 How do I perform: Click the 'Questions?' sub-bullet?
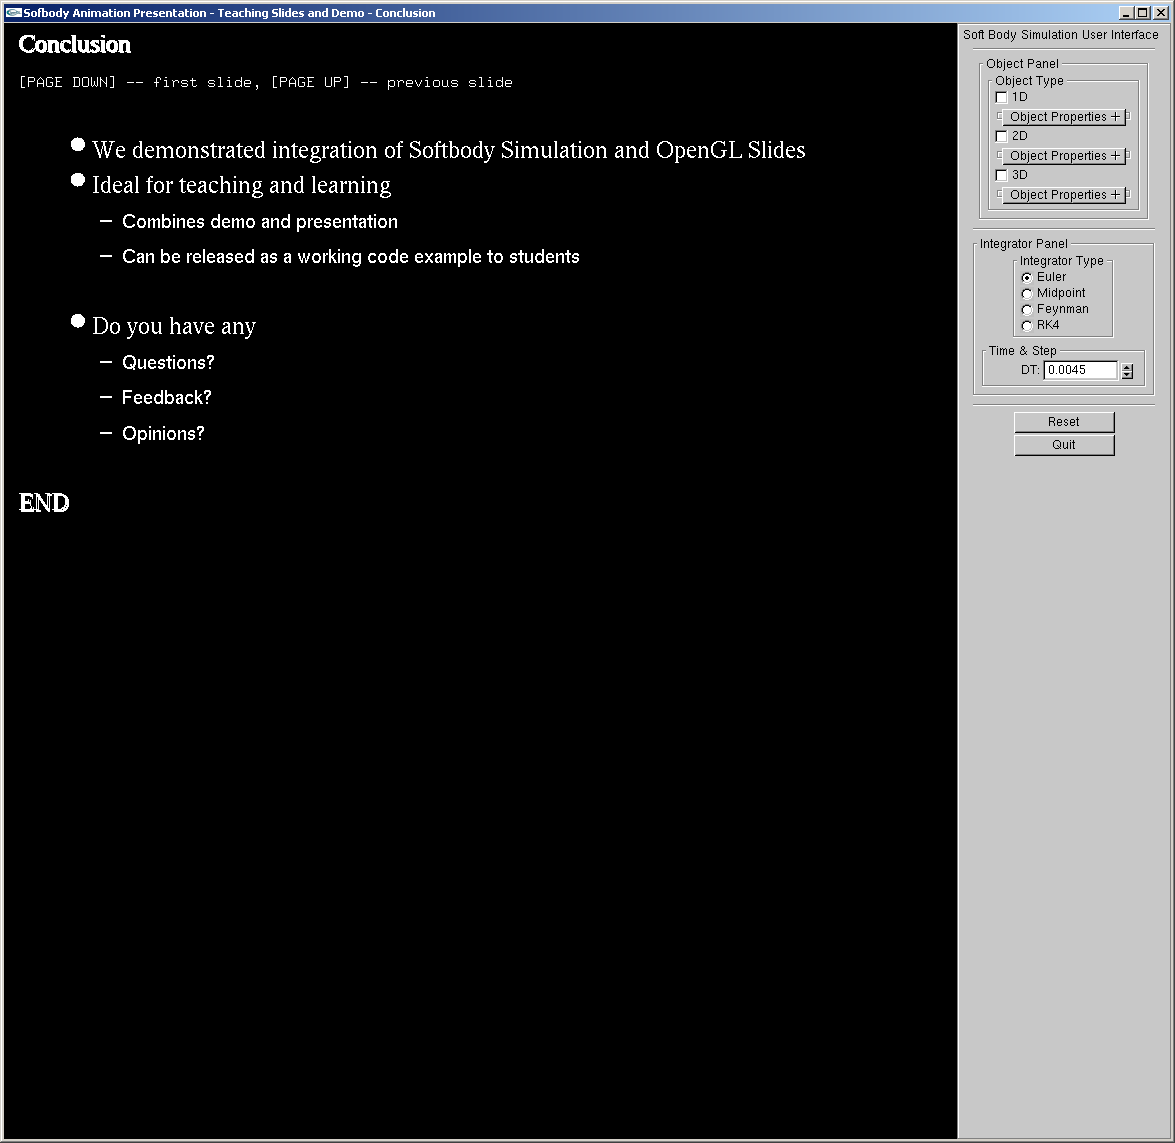pos(168,364)
